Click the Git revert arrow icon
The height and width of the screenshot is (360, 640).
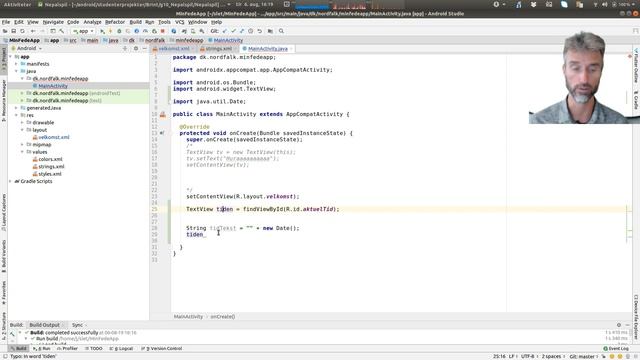pos(260,31)
